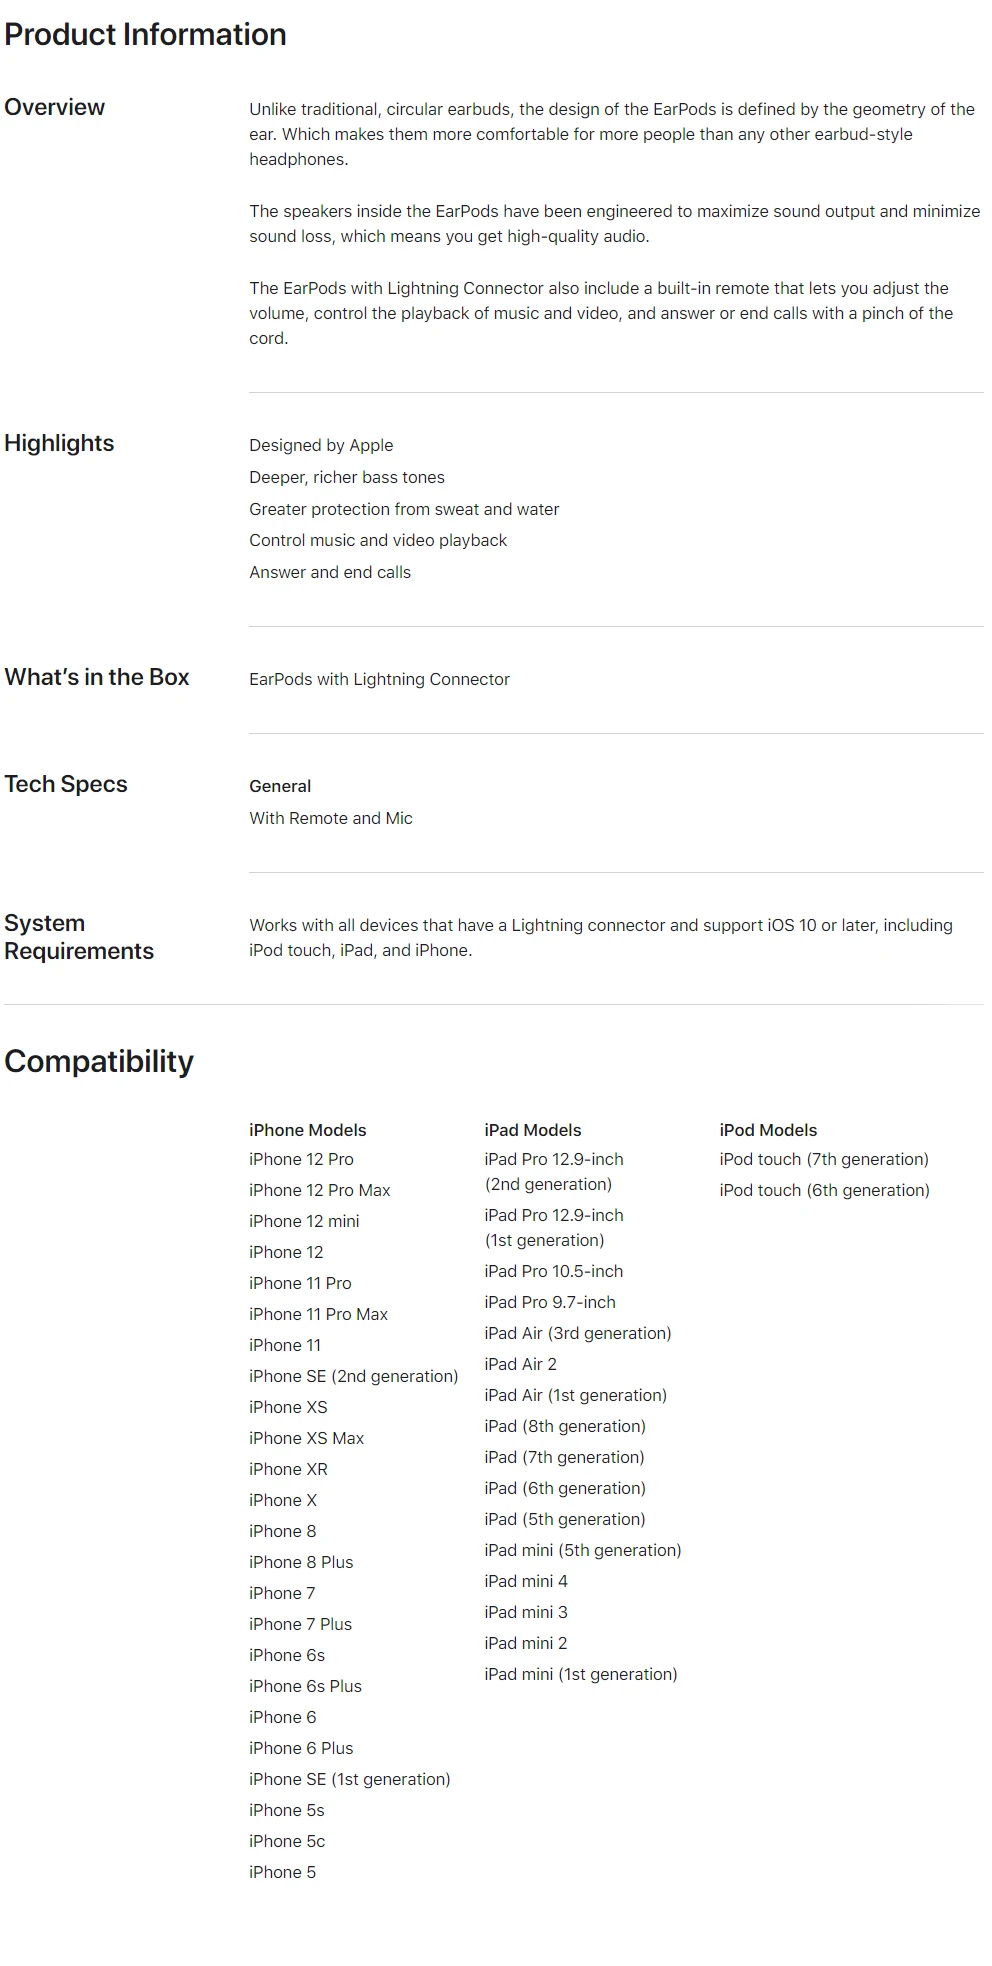The width and height of the screenshot is (992, 1966).
Task: Click the Tech Specs section heading
Action: click(x=66, y=785)
